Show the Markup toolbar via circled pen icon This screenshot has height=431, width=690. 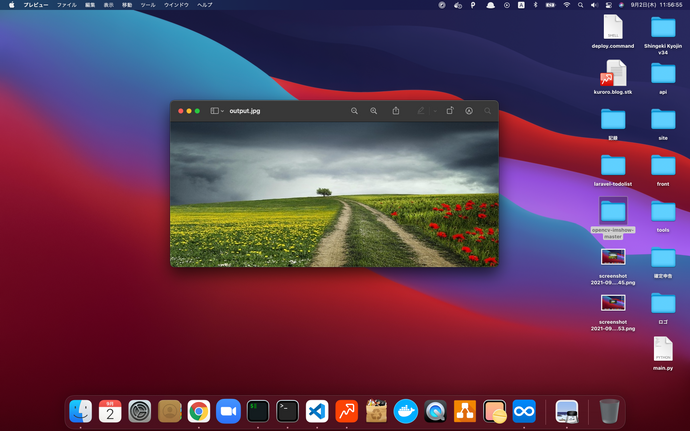pos(469,111)
